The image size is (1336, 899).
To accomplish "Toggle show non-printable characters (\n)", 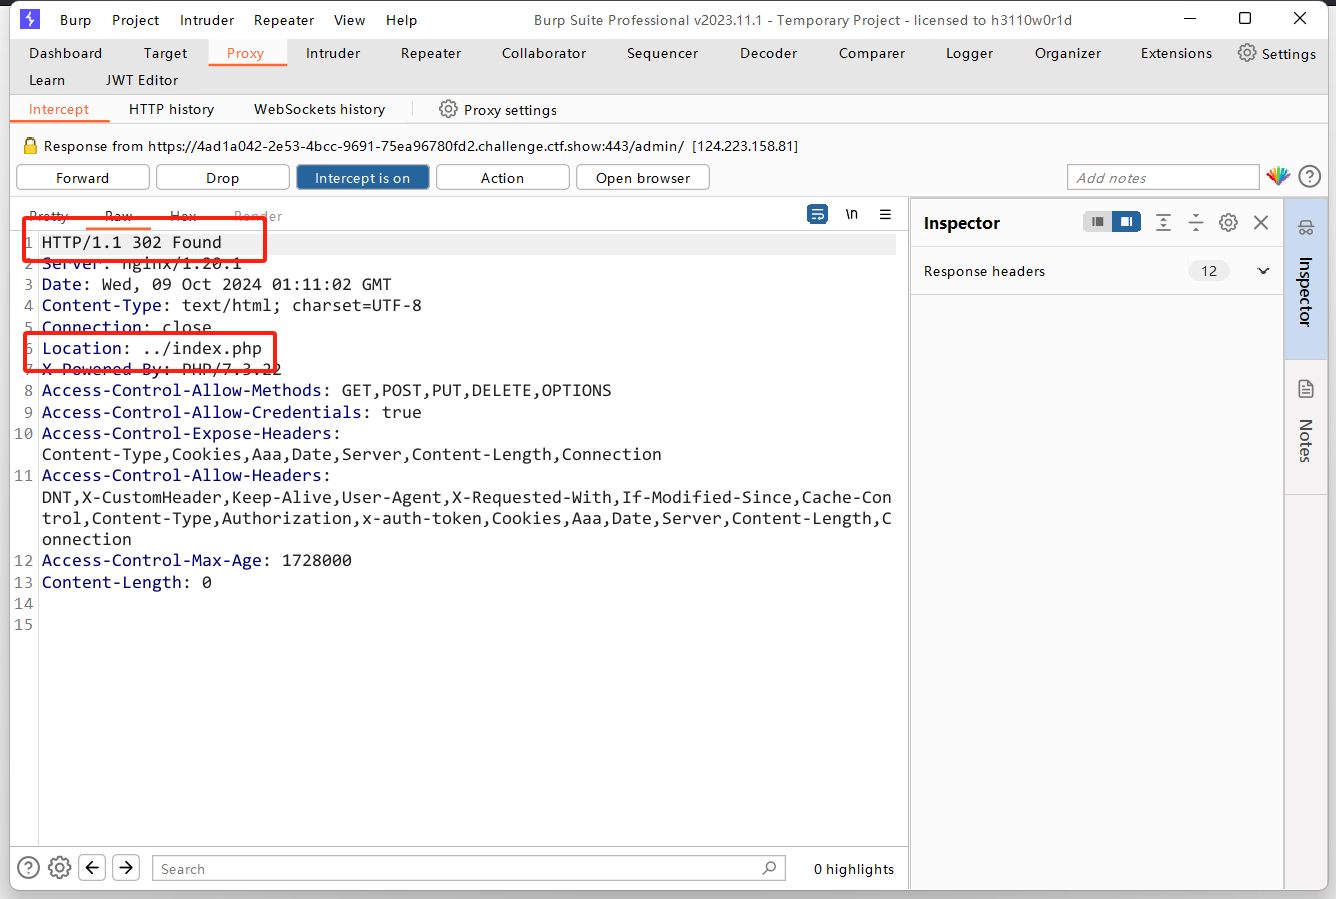I will click(852, 214).
